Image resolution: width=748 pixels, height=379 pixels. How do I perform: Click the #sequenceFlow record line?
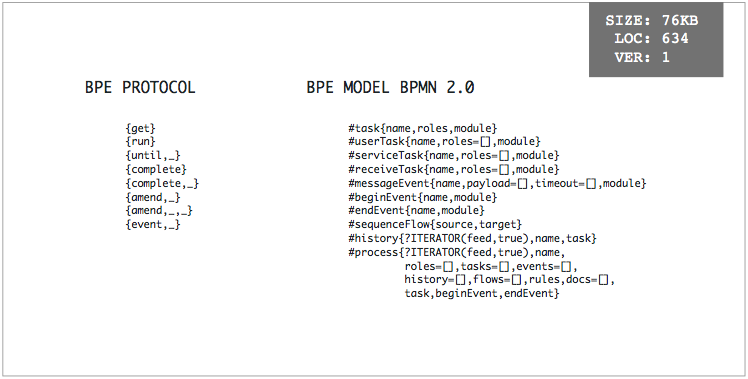(435, 224)
